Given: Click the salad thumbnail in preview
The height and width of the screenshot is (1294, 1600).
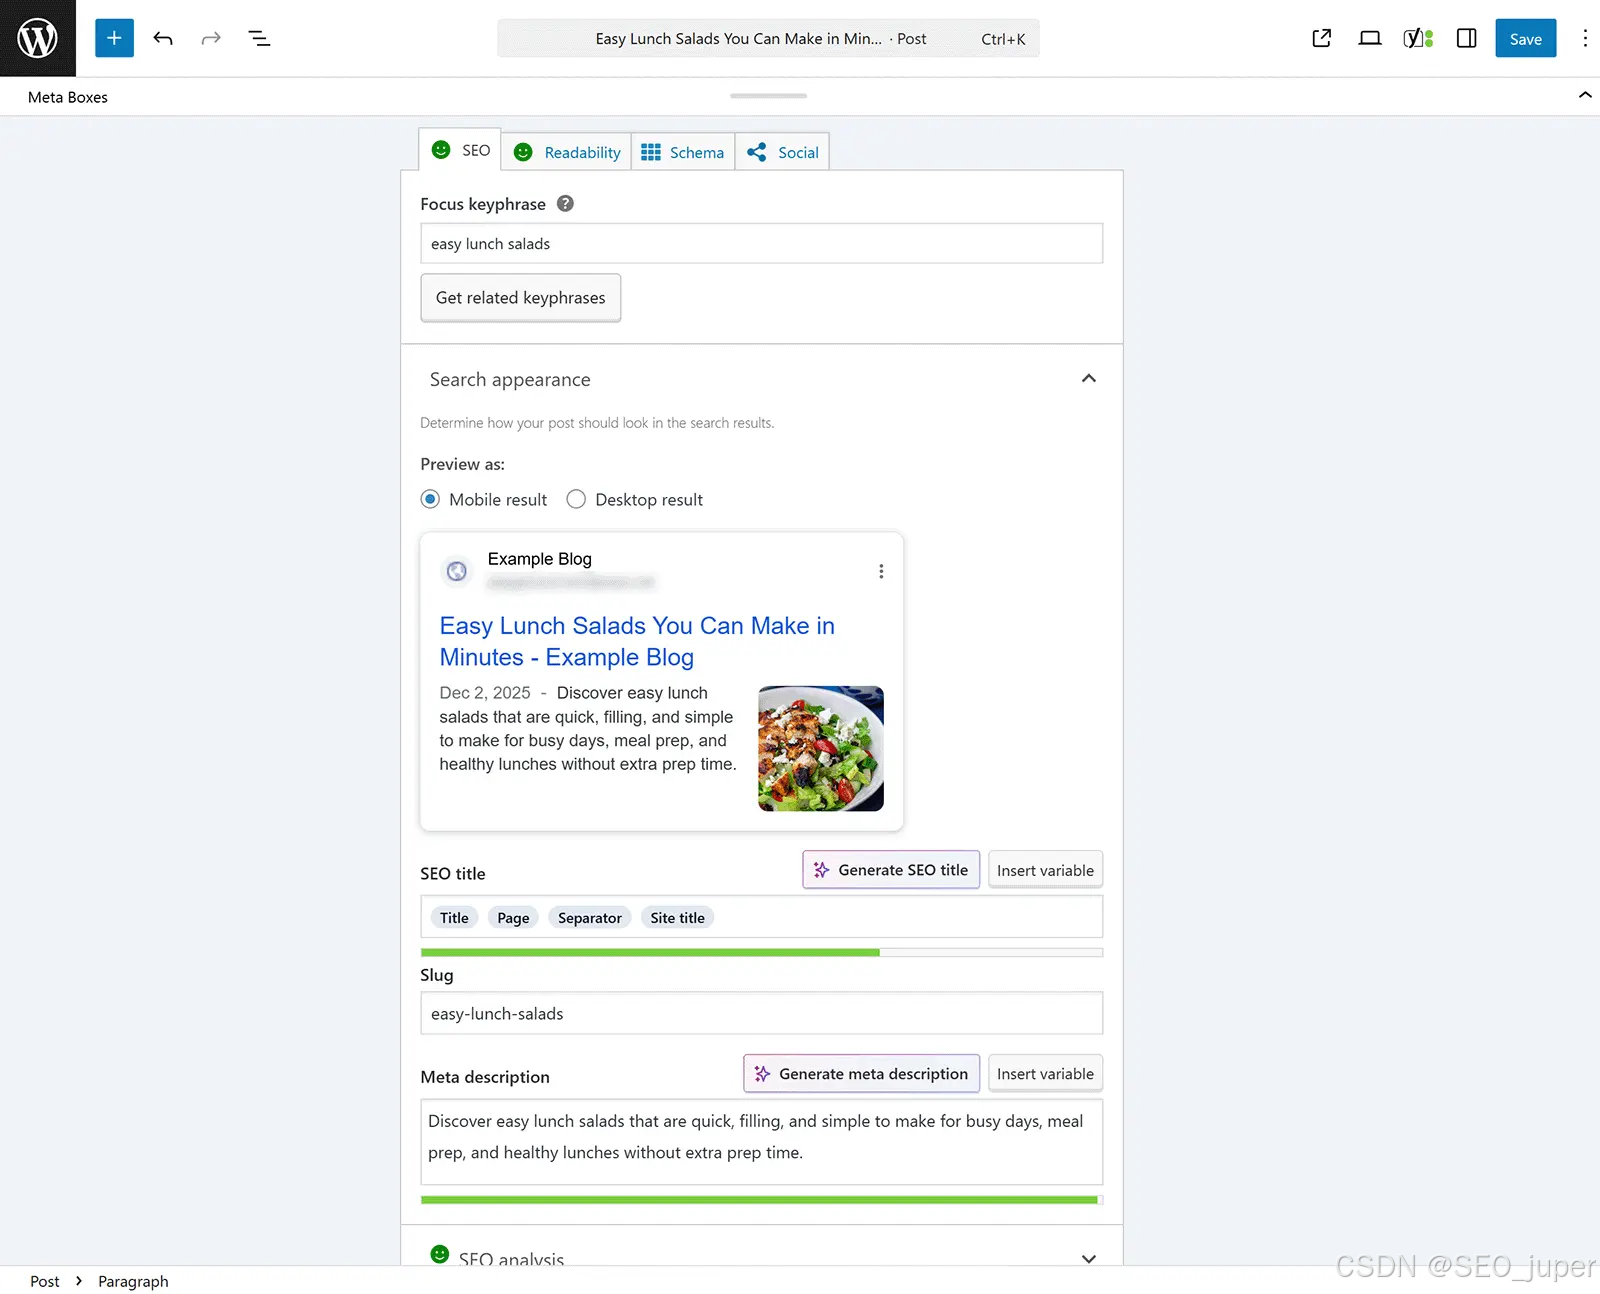Looking at the screenshot, I should (x=821, y=748).
